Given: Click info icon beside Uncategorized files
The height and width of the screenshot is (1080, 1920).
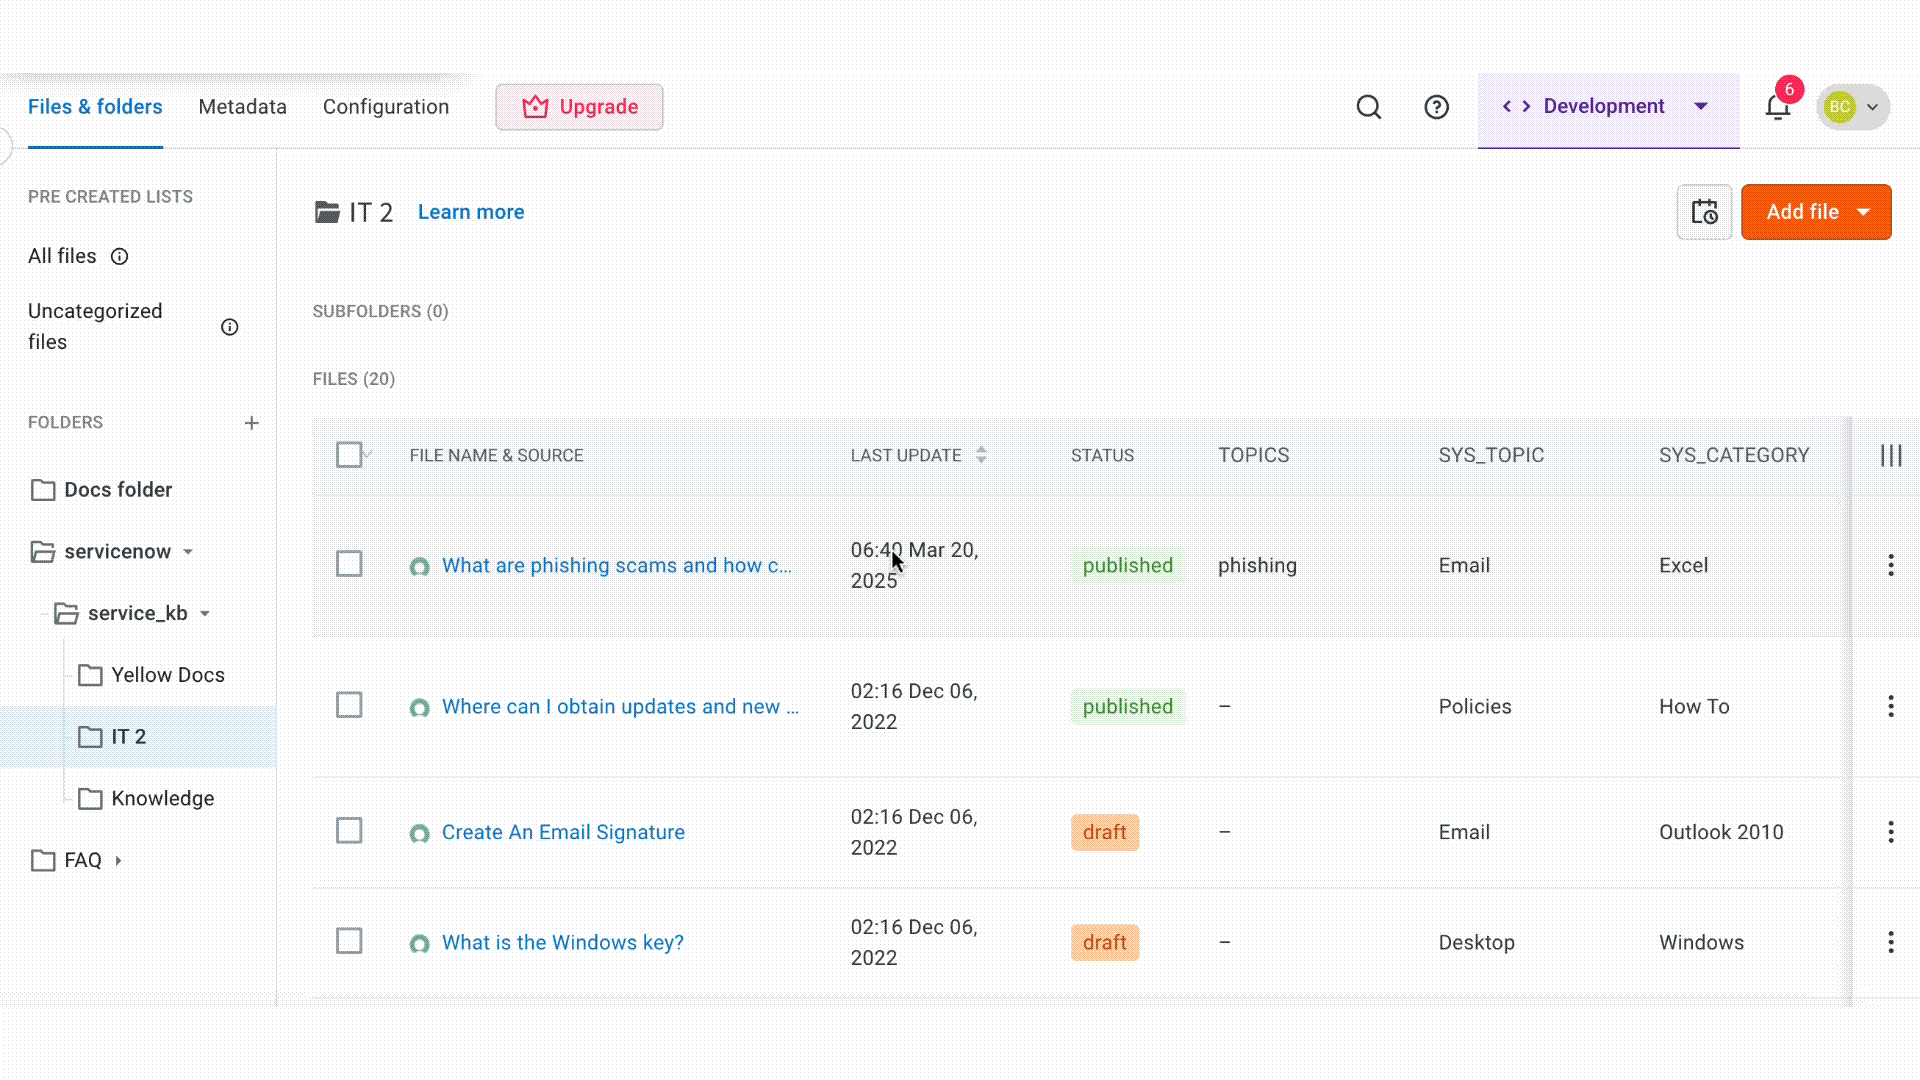Looking at the screenshot, I should [229, 327].
